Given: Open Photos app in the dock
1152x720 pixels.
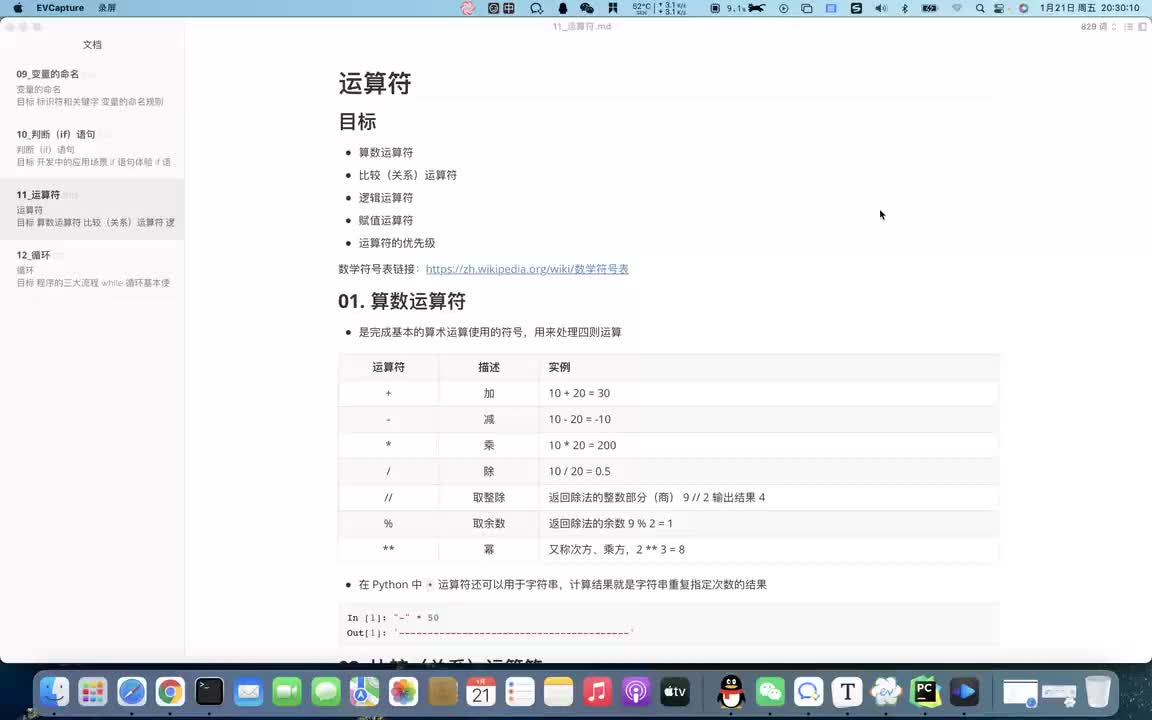Looking at the screenshot, I should pyautogui.click(x=403, y=691).
